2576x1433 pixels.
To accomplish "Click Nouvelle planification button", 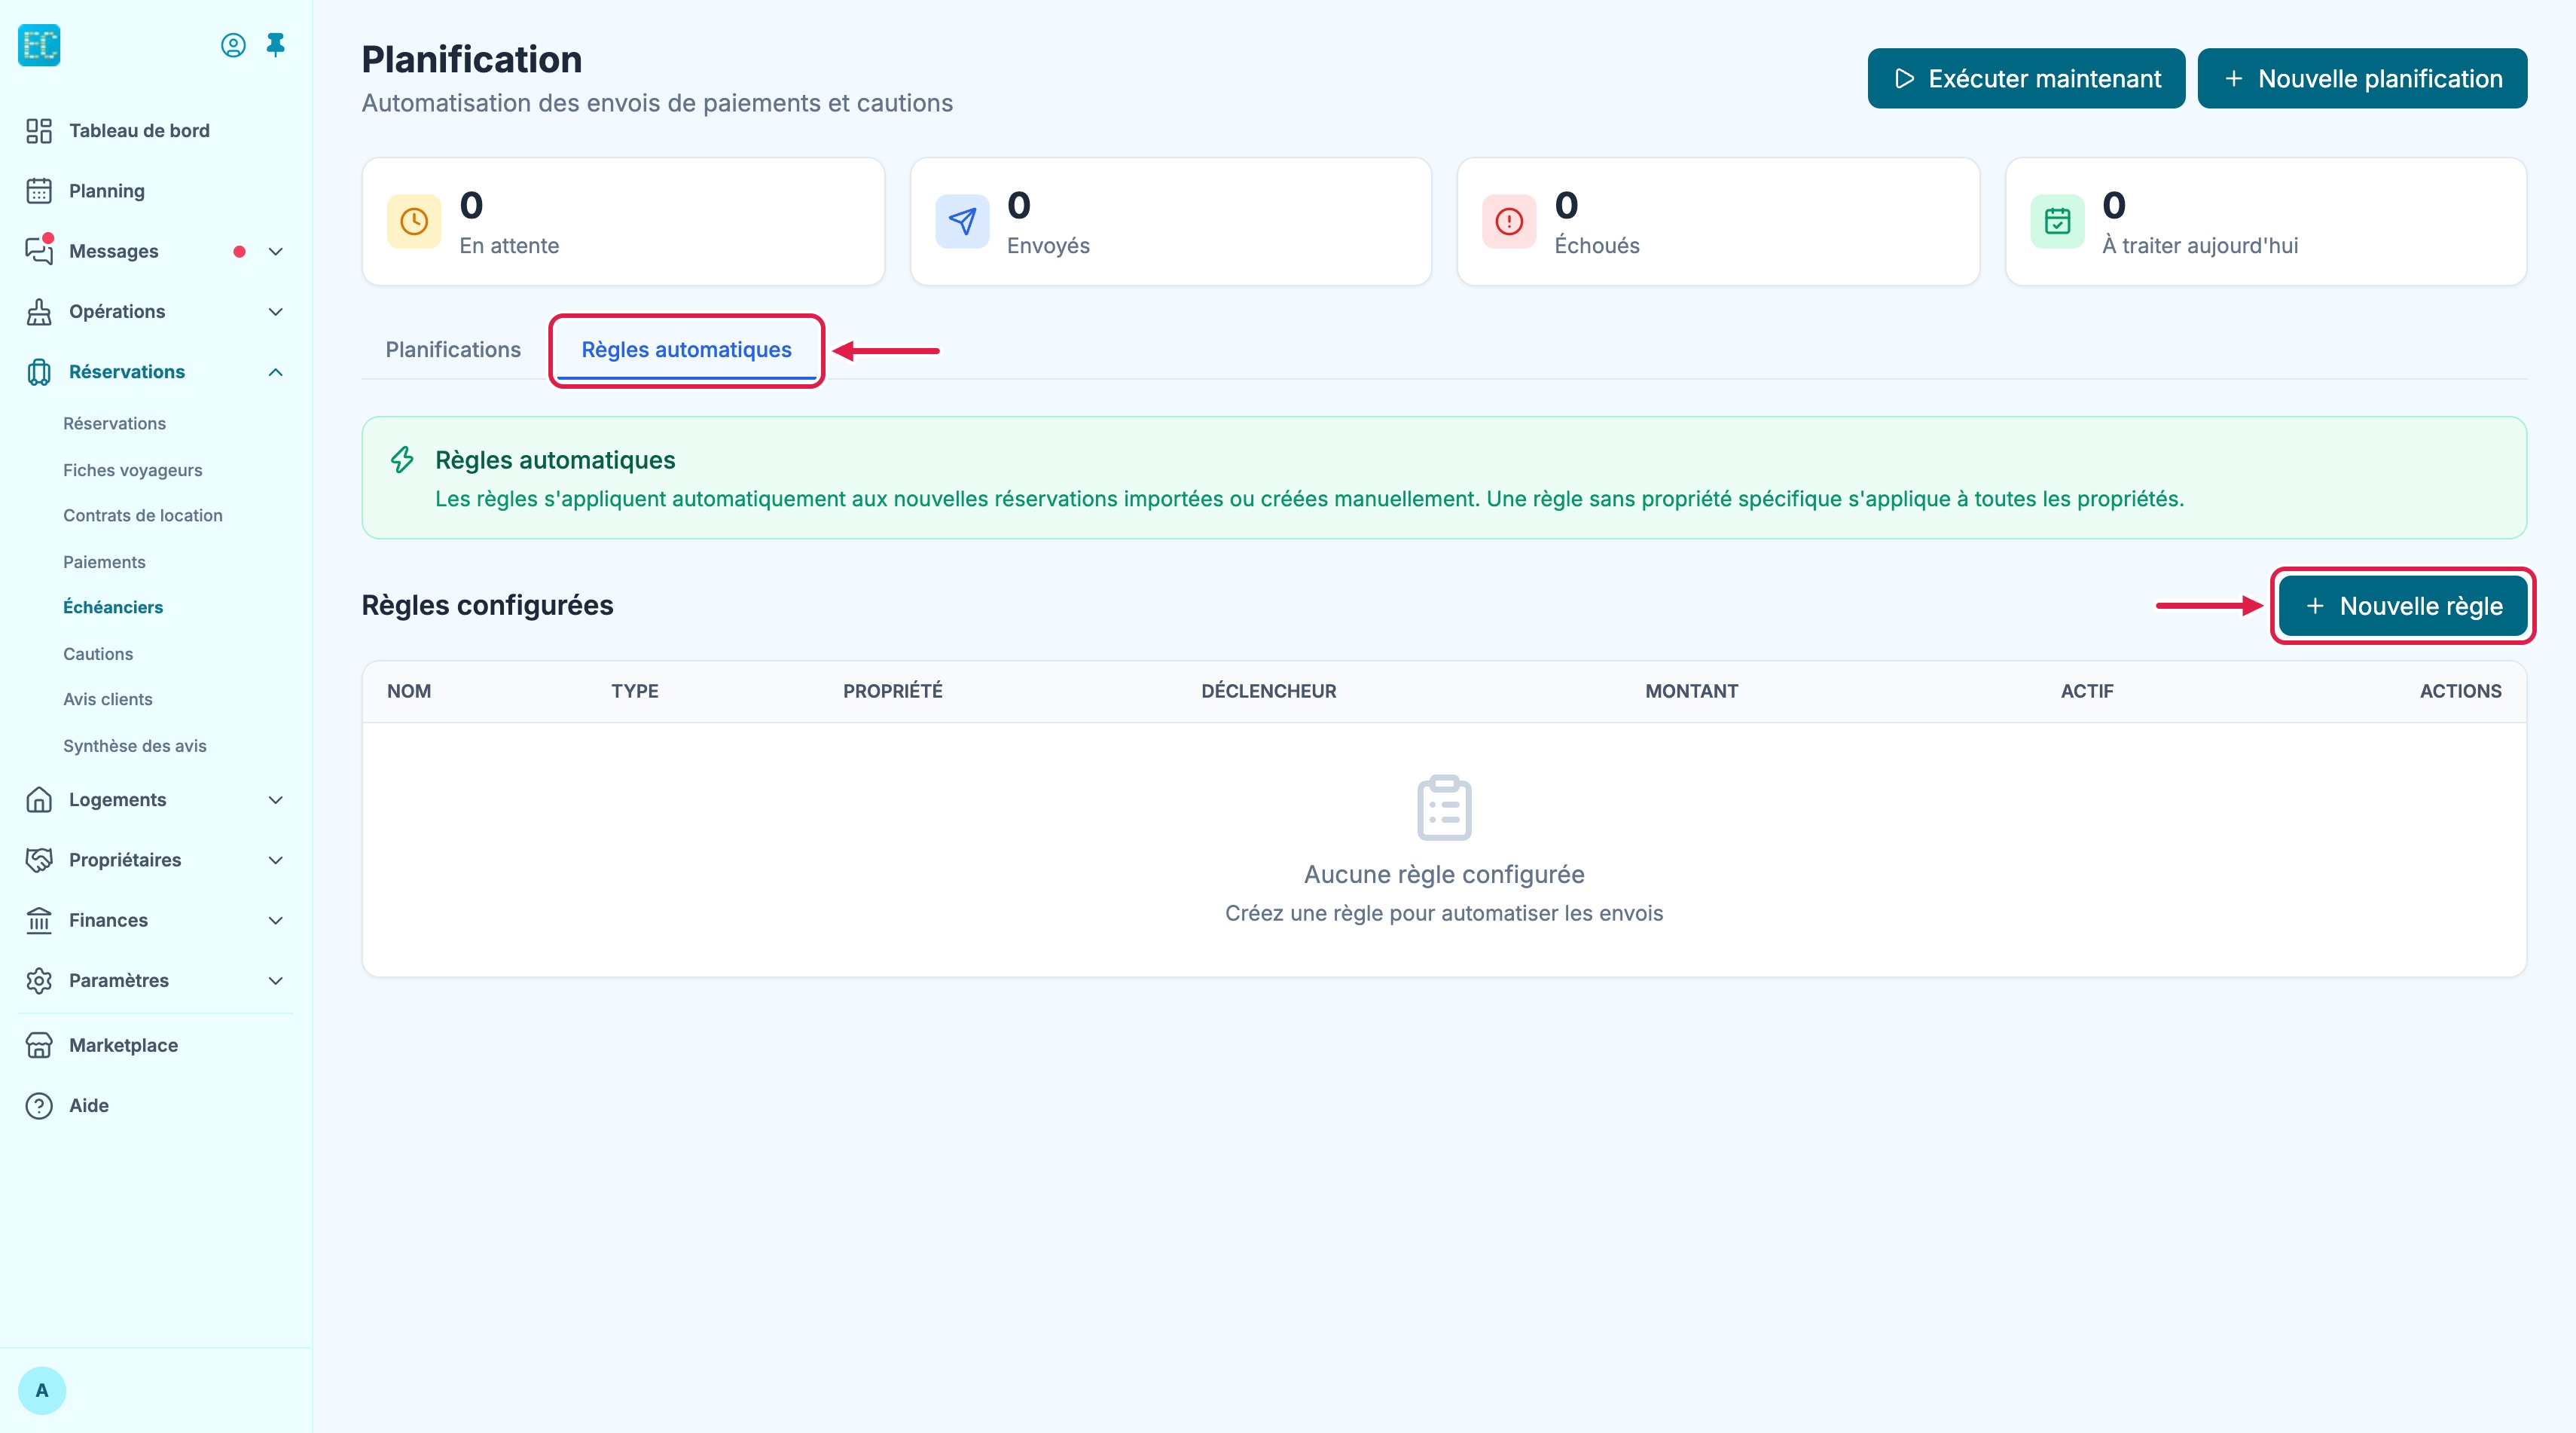I will 2362,78.
